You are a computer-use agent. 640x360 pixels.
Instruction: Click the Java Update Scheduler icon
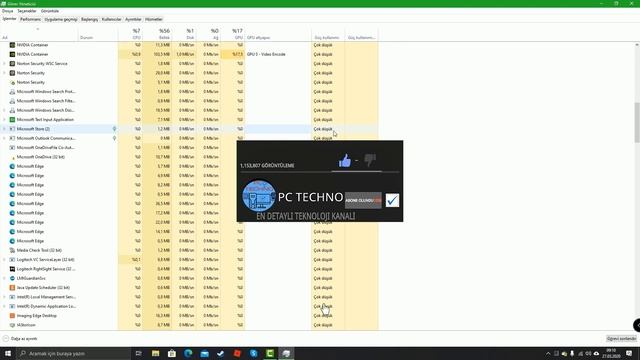click(x=12, y=288)
